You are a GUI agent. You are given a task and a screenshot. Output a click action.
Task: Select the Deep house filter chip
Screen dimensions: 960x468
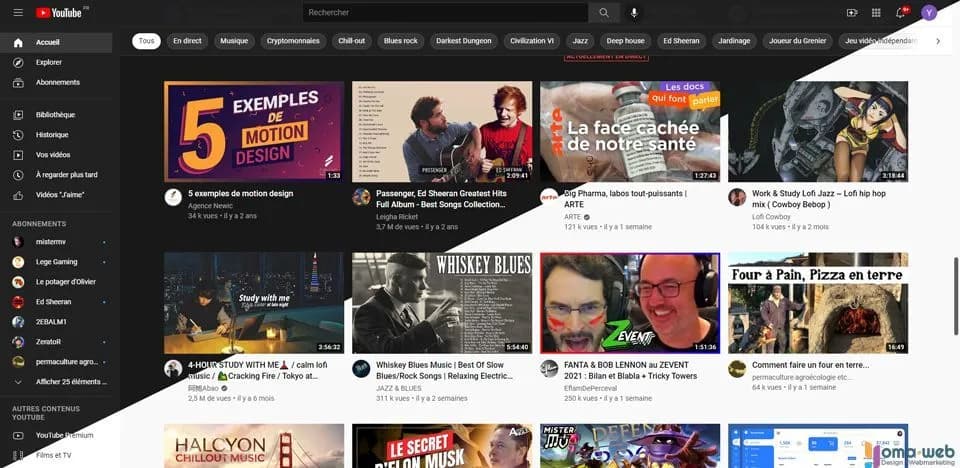[x=625, y=41]
